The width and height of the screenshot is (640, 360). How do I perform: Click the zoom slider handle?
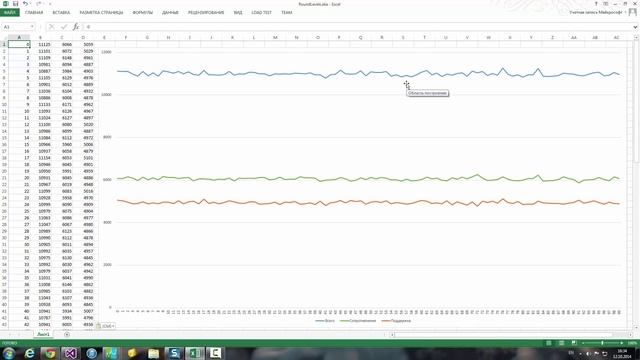(602, 343)
